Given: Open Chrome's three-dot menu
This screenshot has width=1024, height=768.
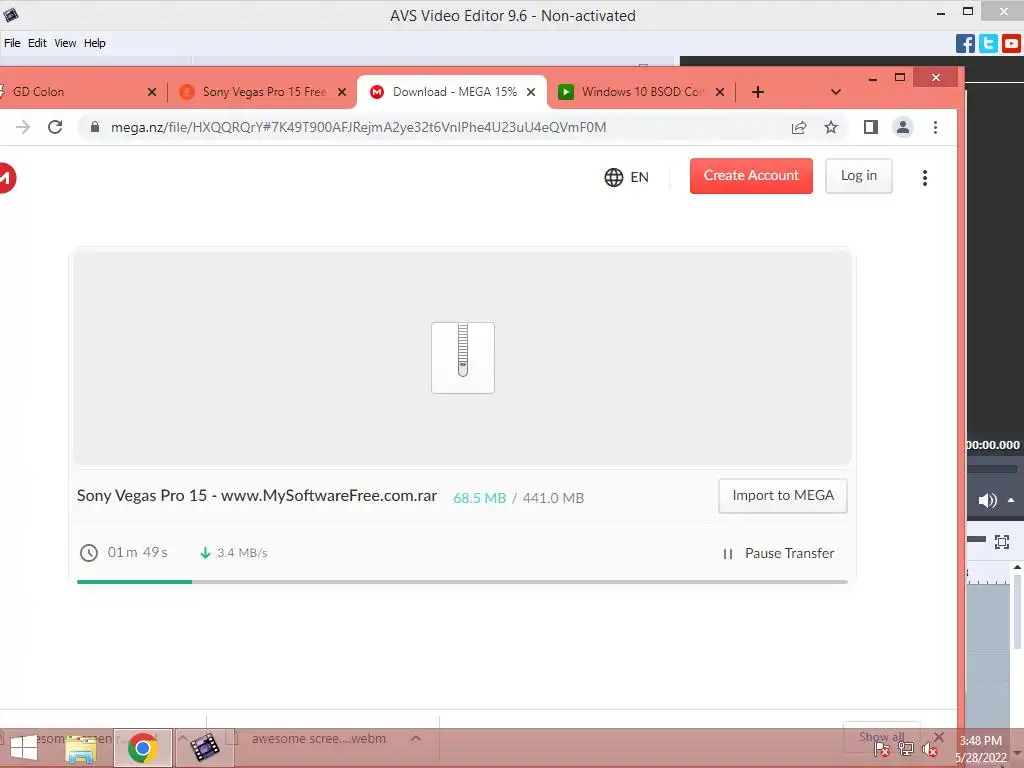Looking at the screenshot, I should pos(935,127).
